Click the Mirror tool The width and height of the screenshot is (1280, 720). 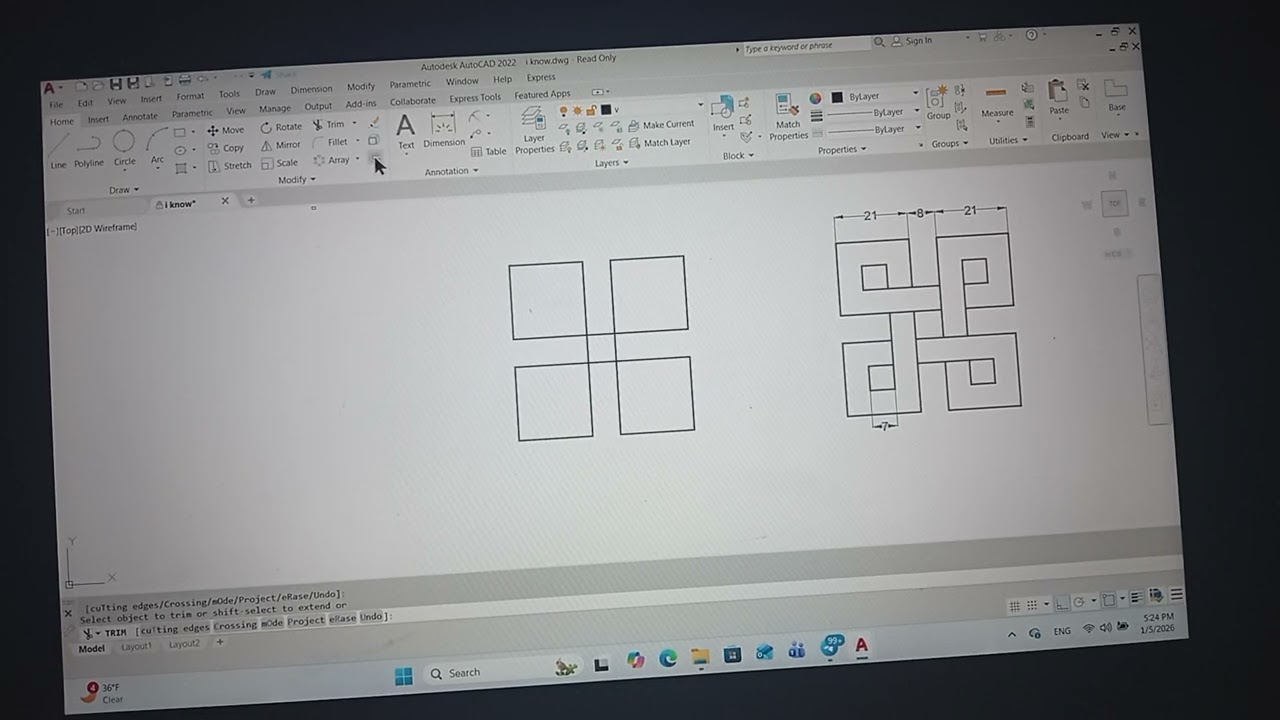[281, 145]
